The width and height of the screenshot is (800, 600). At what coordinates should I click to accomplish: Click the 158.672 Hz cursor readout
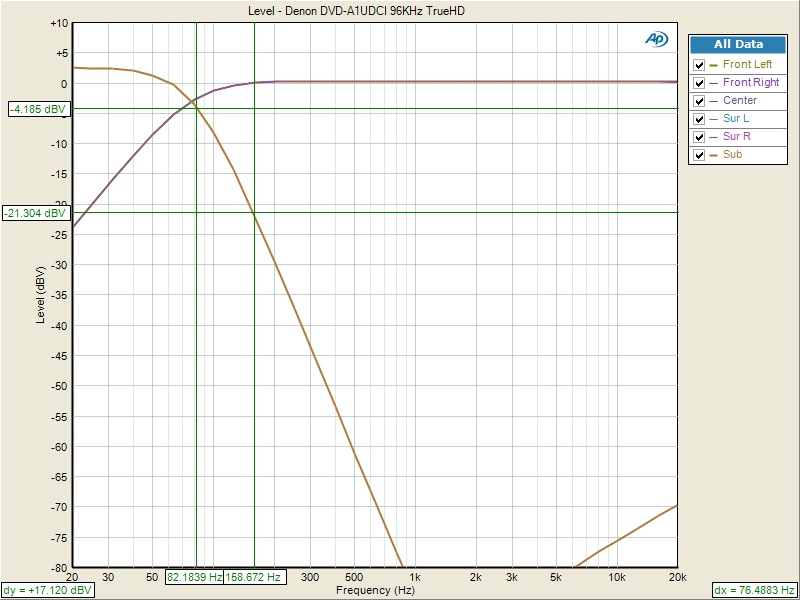point(254,577)
